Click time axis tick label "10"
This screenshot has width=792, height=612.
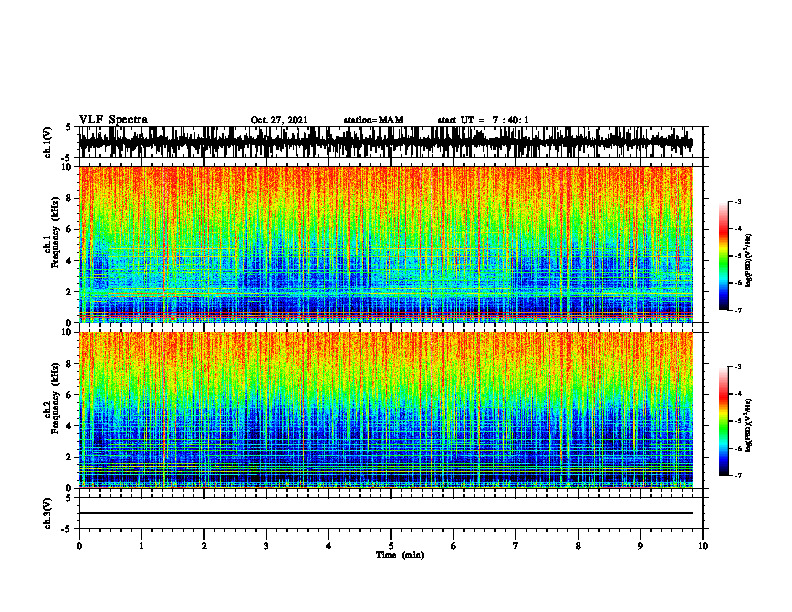point(703,546)
